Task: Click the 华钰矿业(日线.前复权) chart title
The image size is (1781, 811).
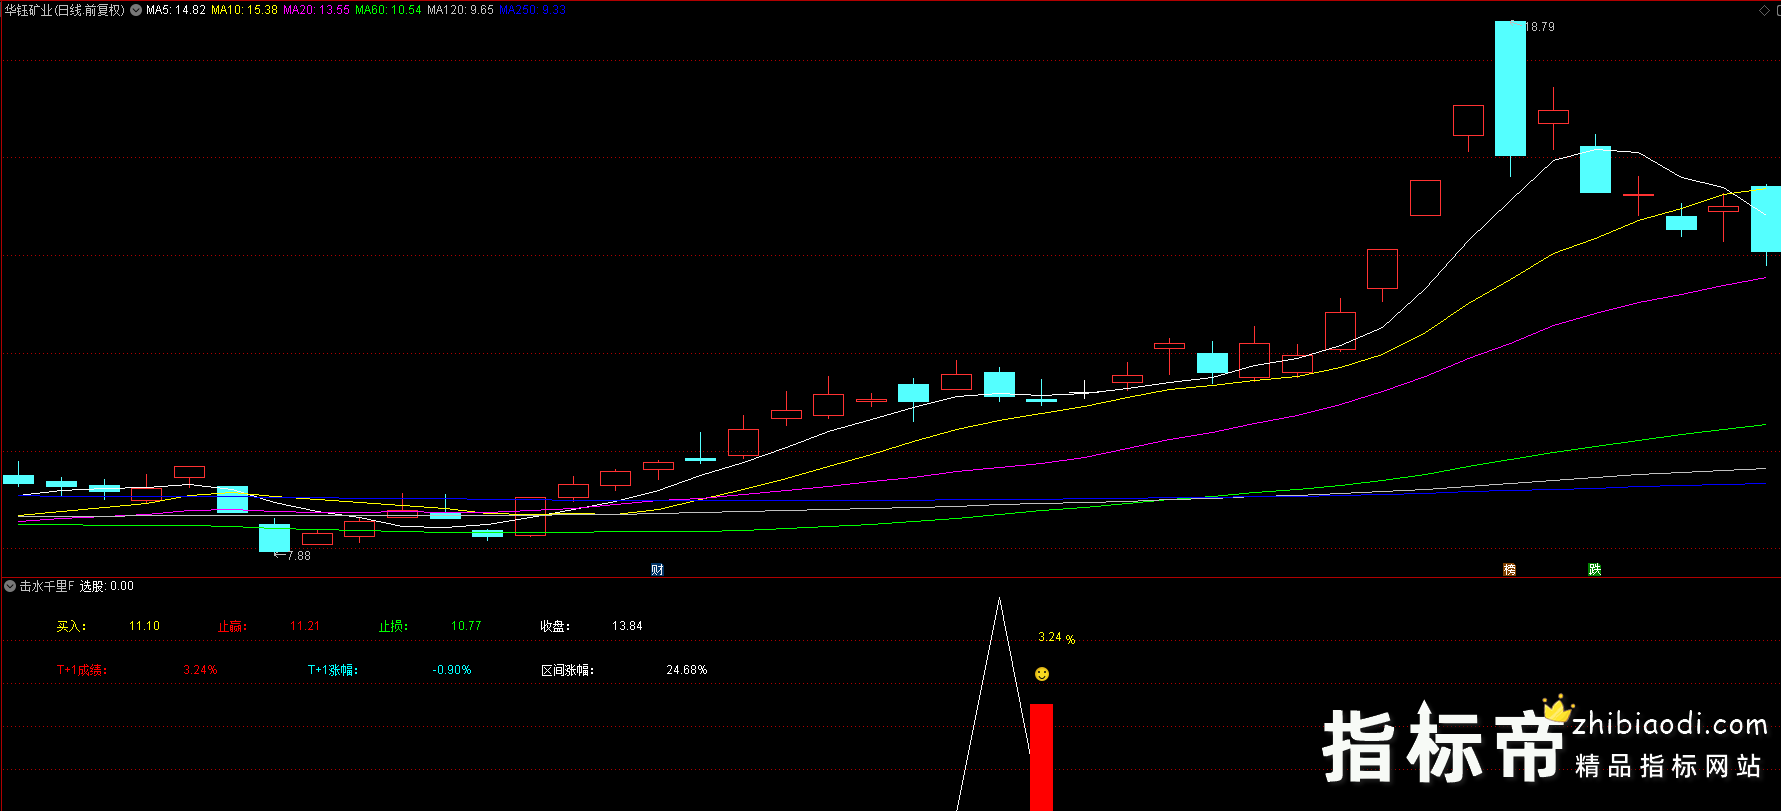Action: tap(65, 10)
